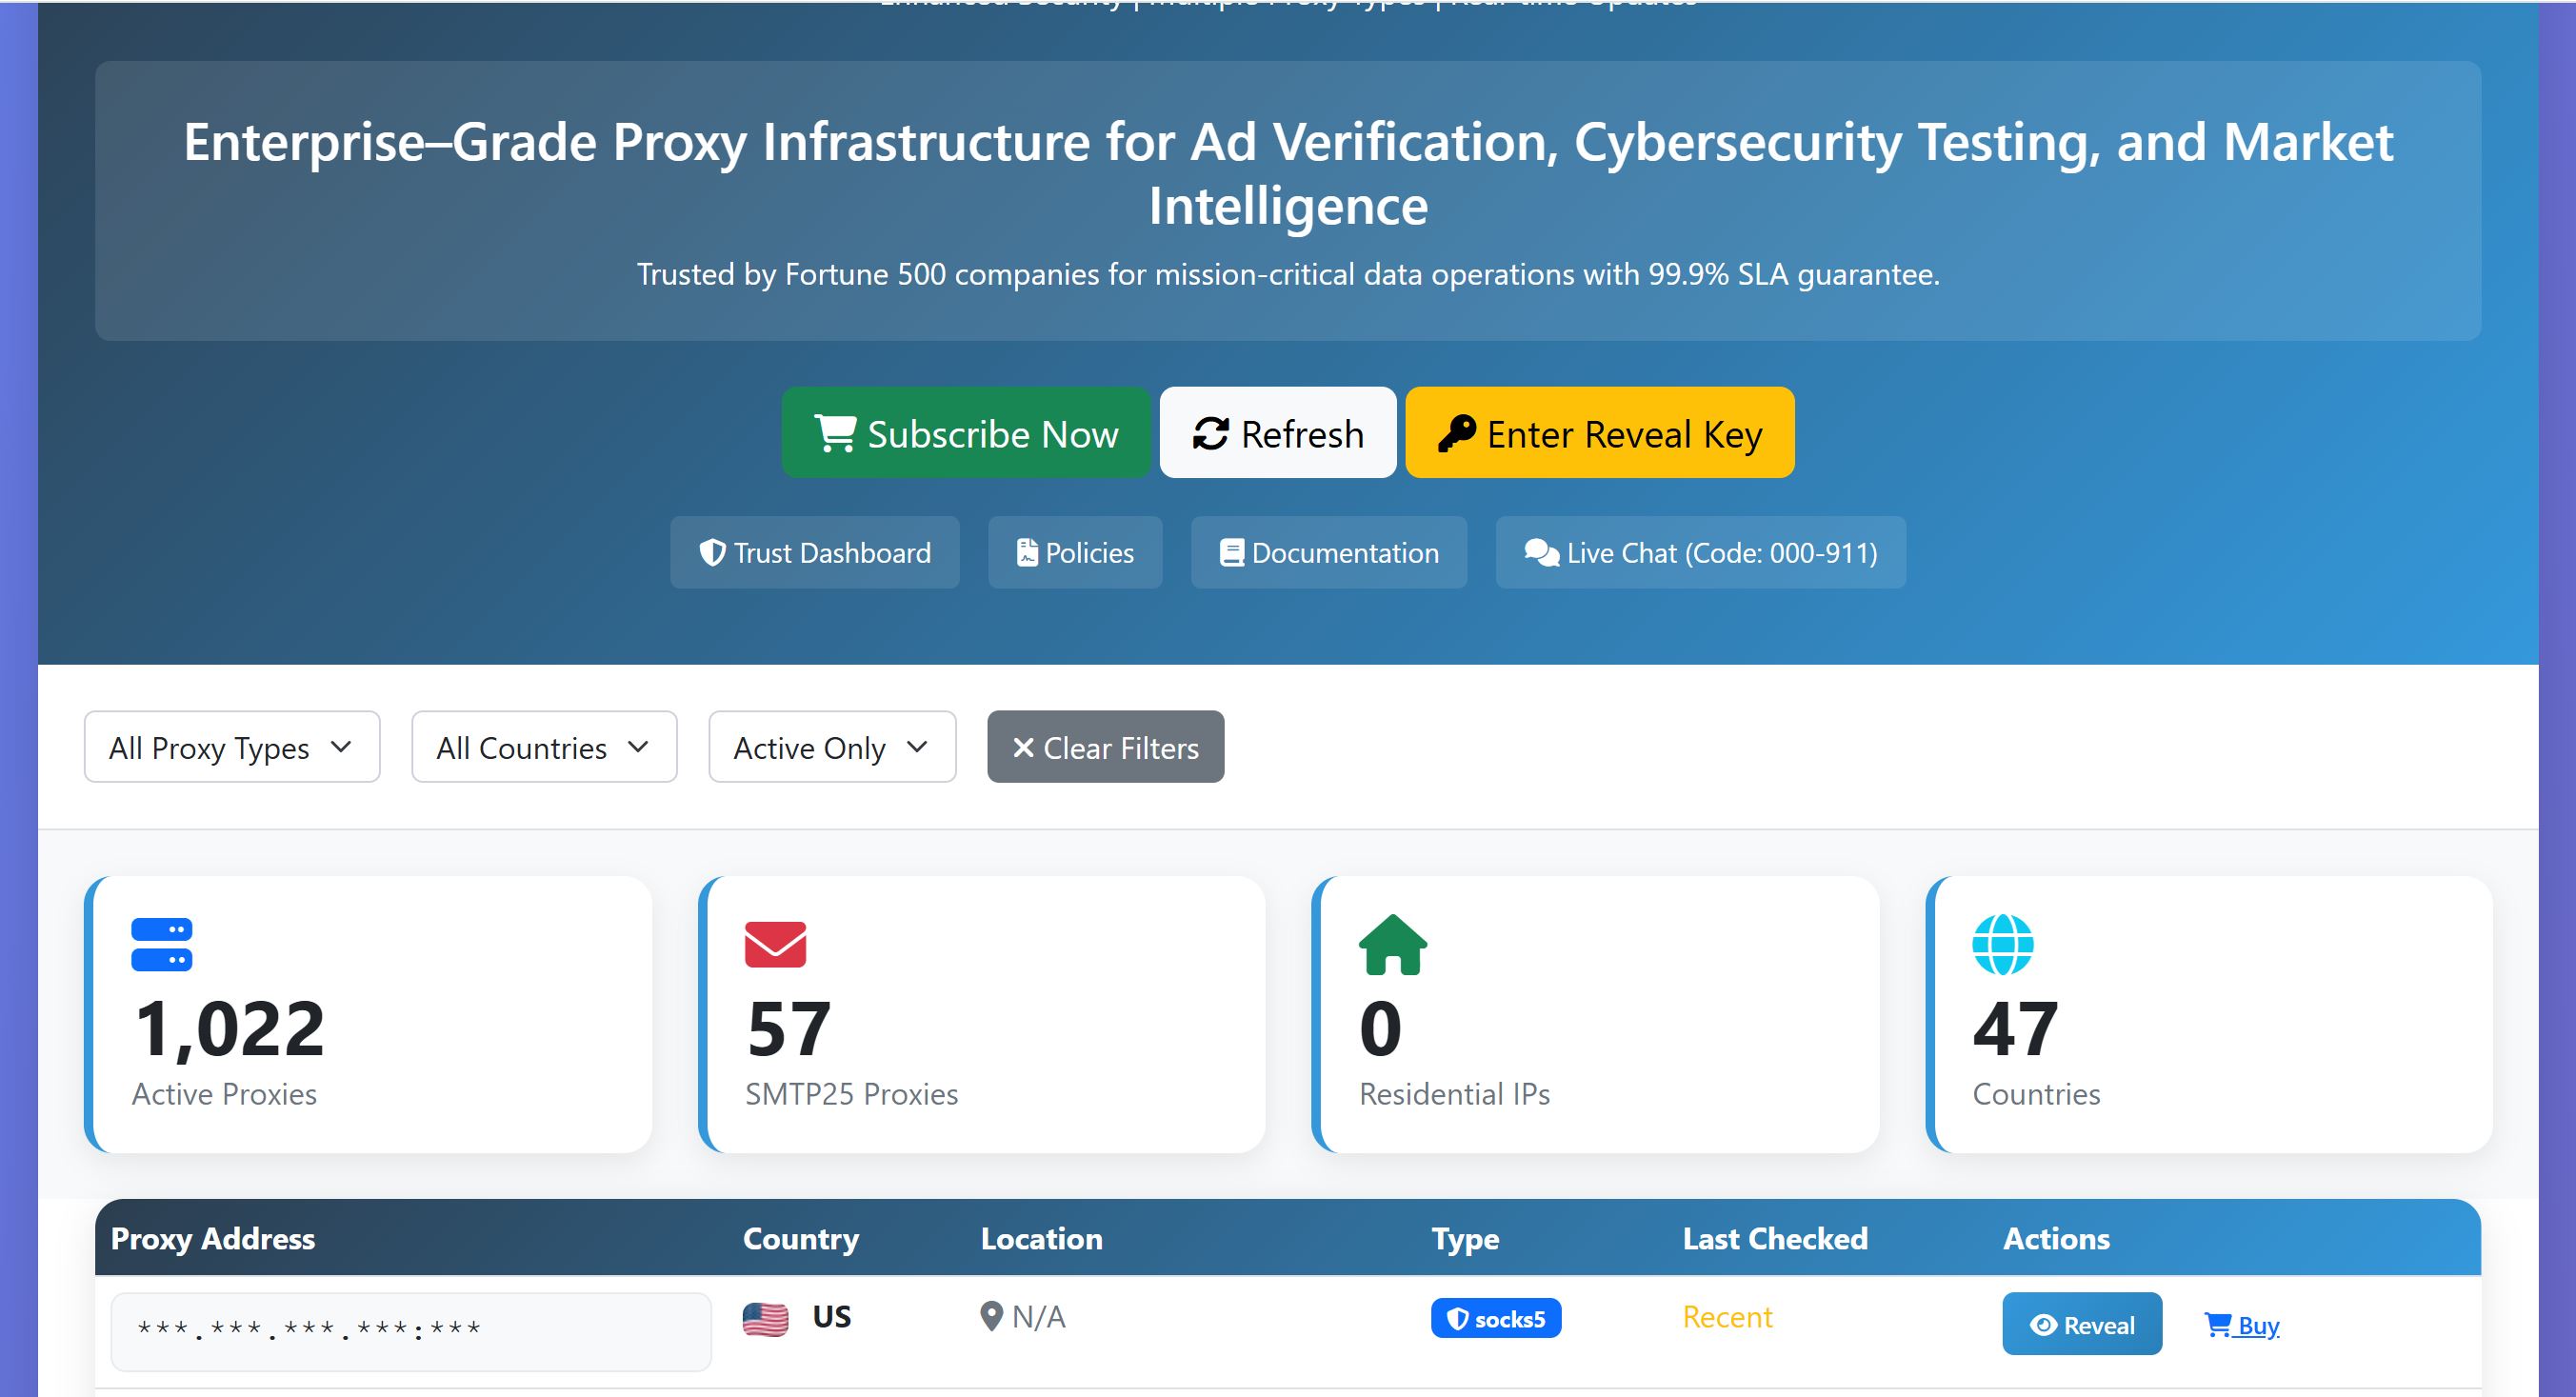
Task: Click the location pin icon beside N/A
Action: click(991, 1317)
